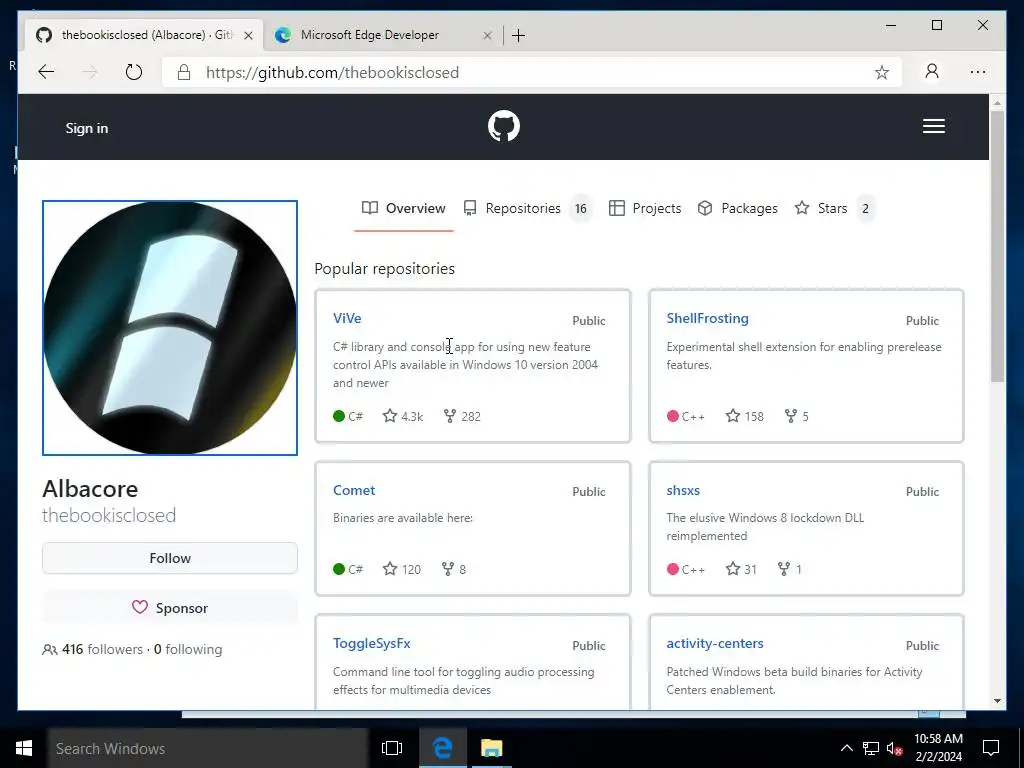The width and height of the screenshot is (1024, 768).
Task: Open the activity-centers repository link
Action: pos(714,643)
